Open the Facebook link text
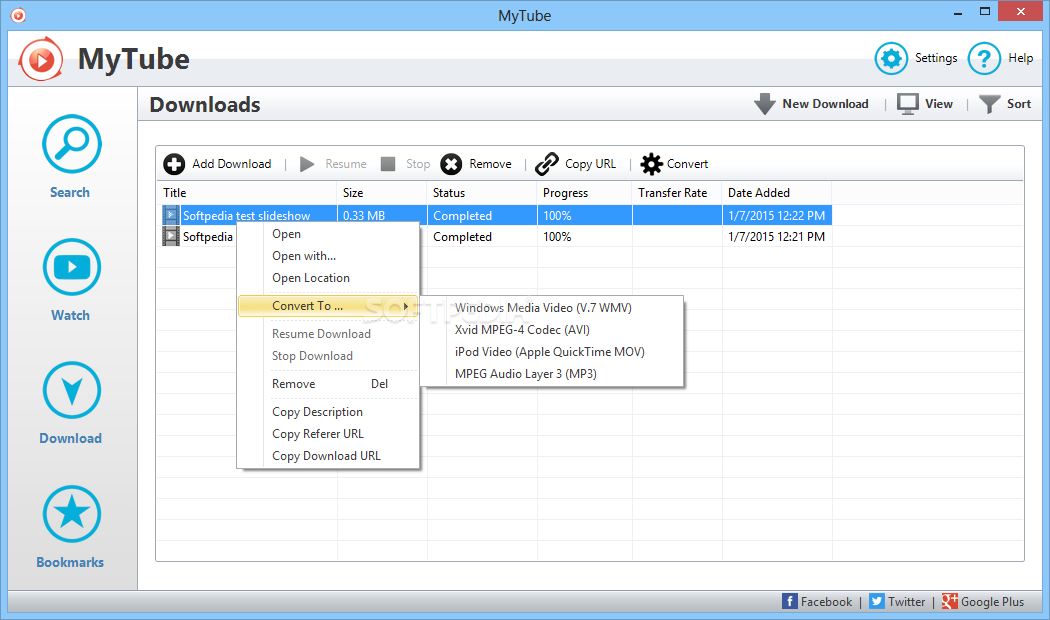 [x=826, y=602]
